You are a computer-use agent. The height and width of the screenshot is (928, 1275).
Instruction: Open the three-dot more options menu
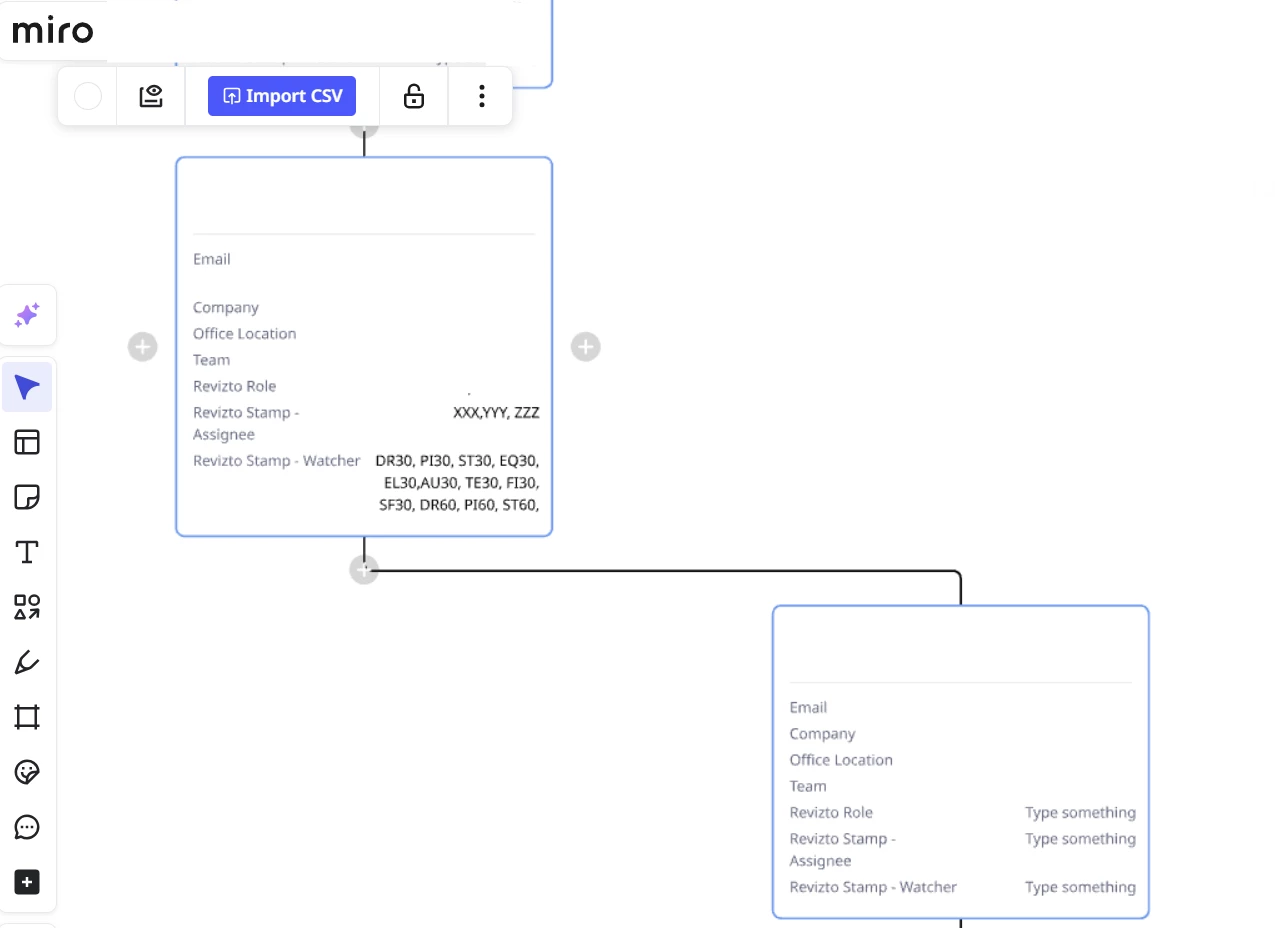pos(481,96)
